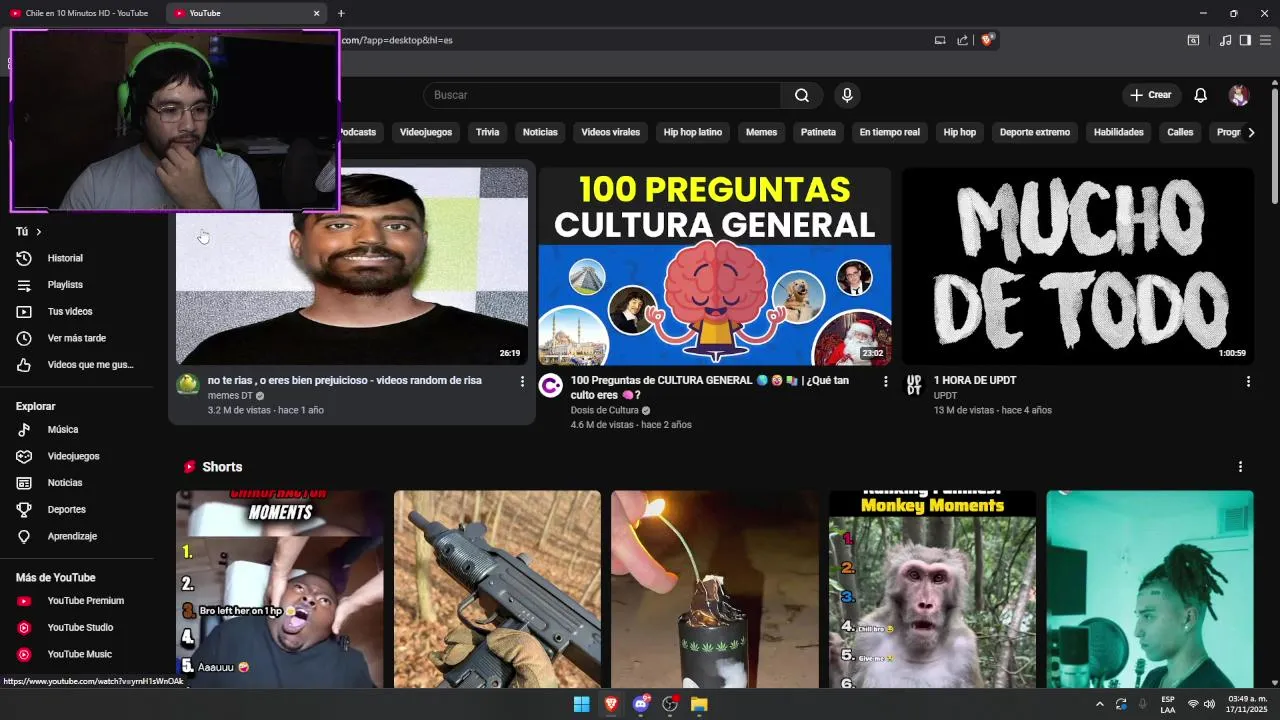This screenshot has height=720, width=1280.
Task: Show hidden system tray icons
Action: (x=1099, y=704)
